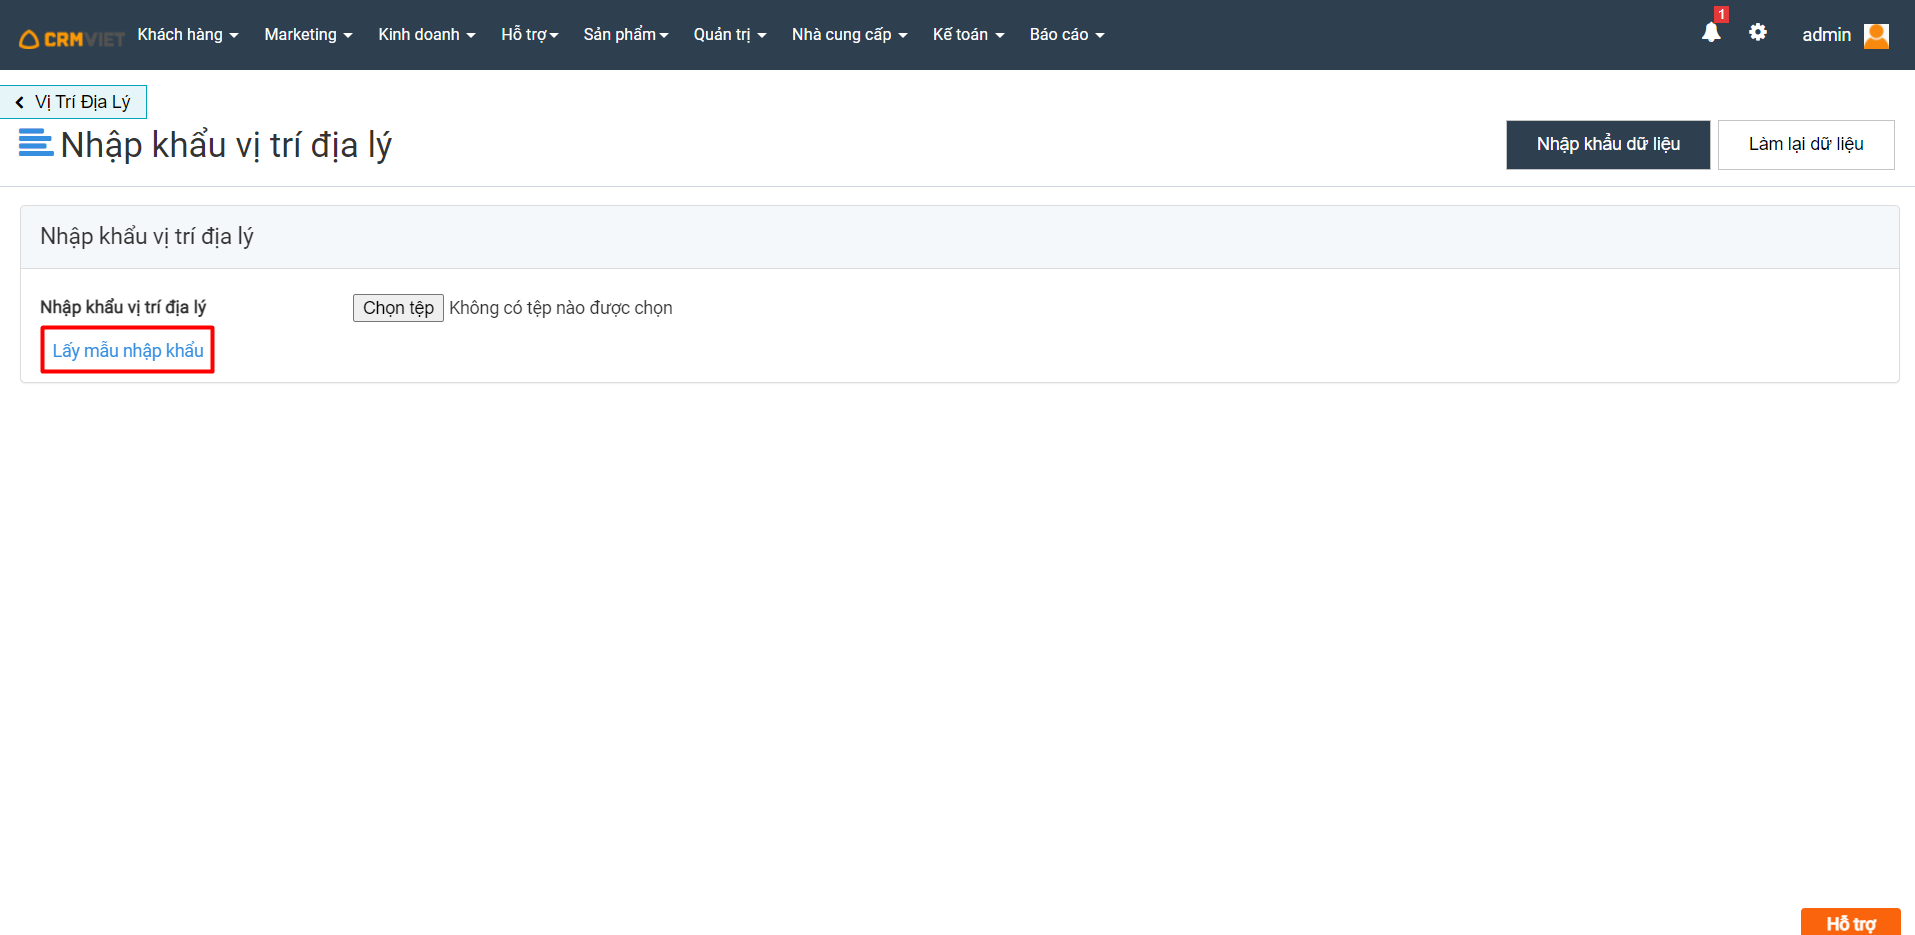The height and width of the screenshot is (935, 1915).
Task: Click the notification badge showing 1
Action: [x=1721, y=14]
